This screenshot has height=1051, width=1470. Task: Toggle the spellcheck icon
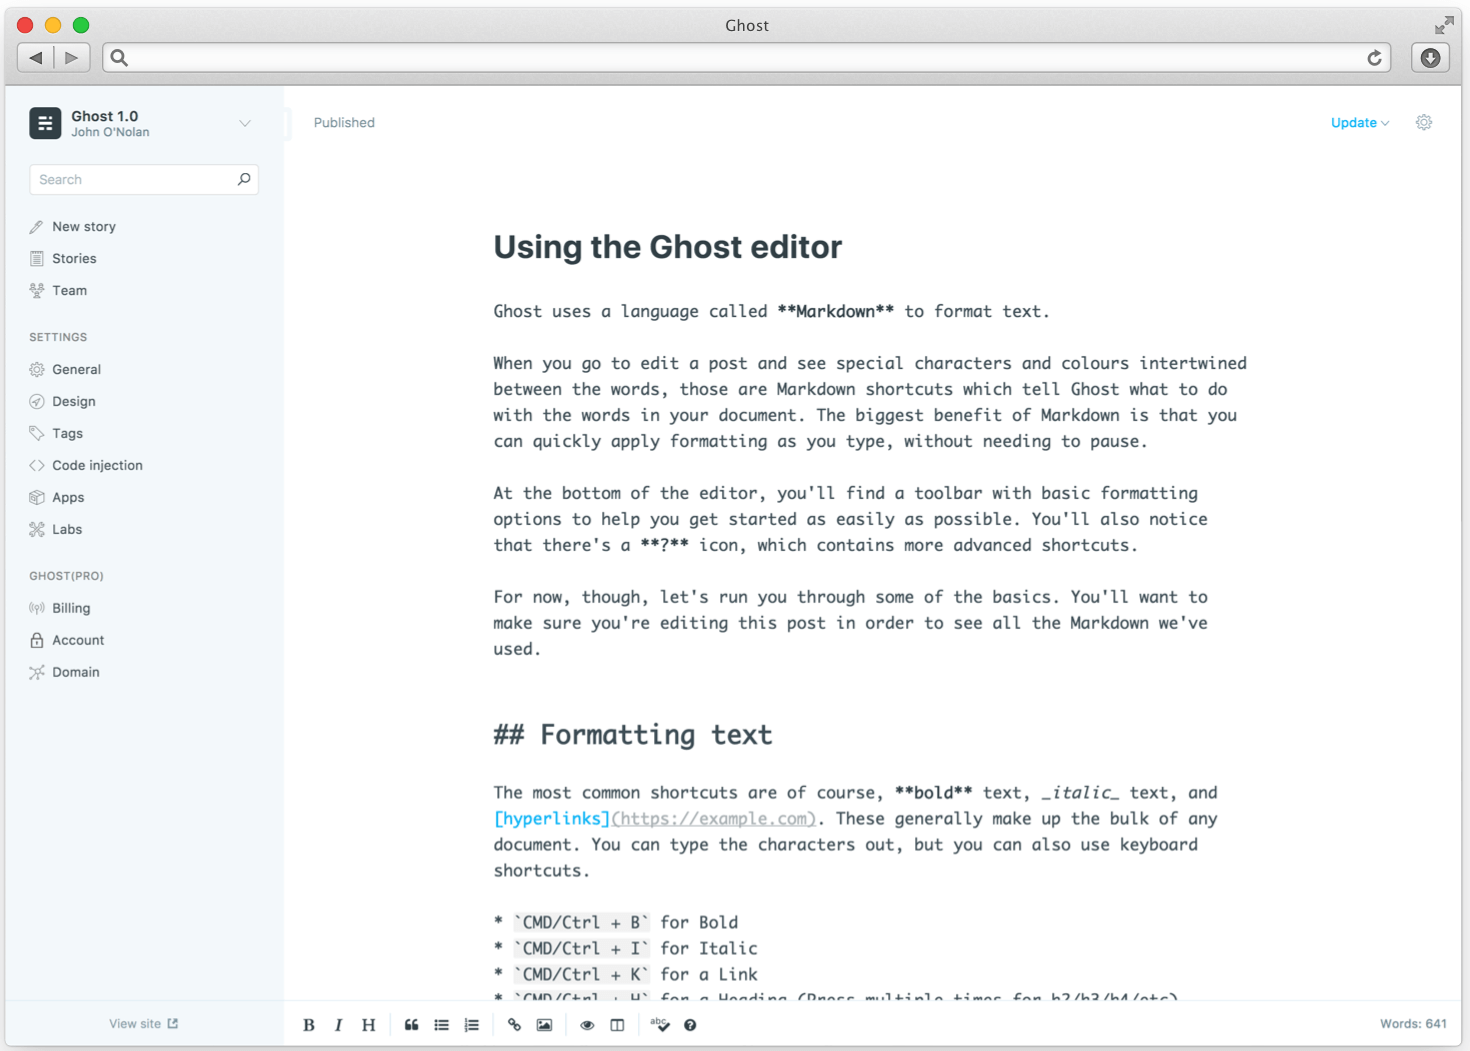coord(660,1024)
